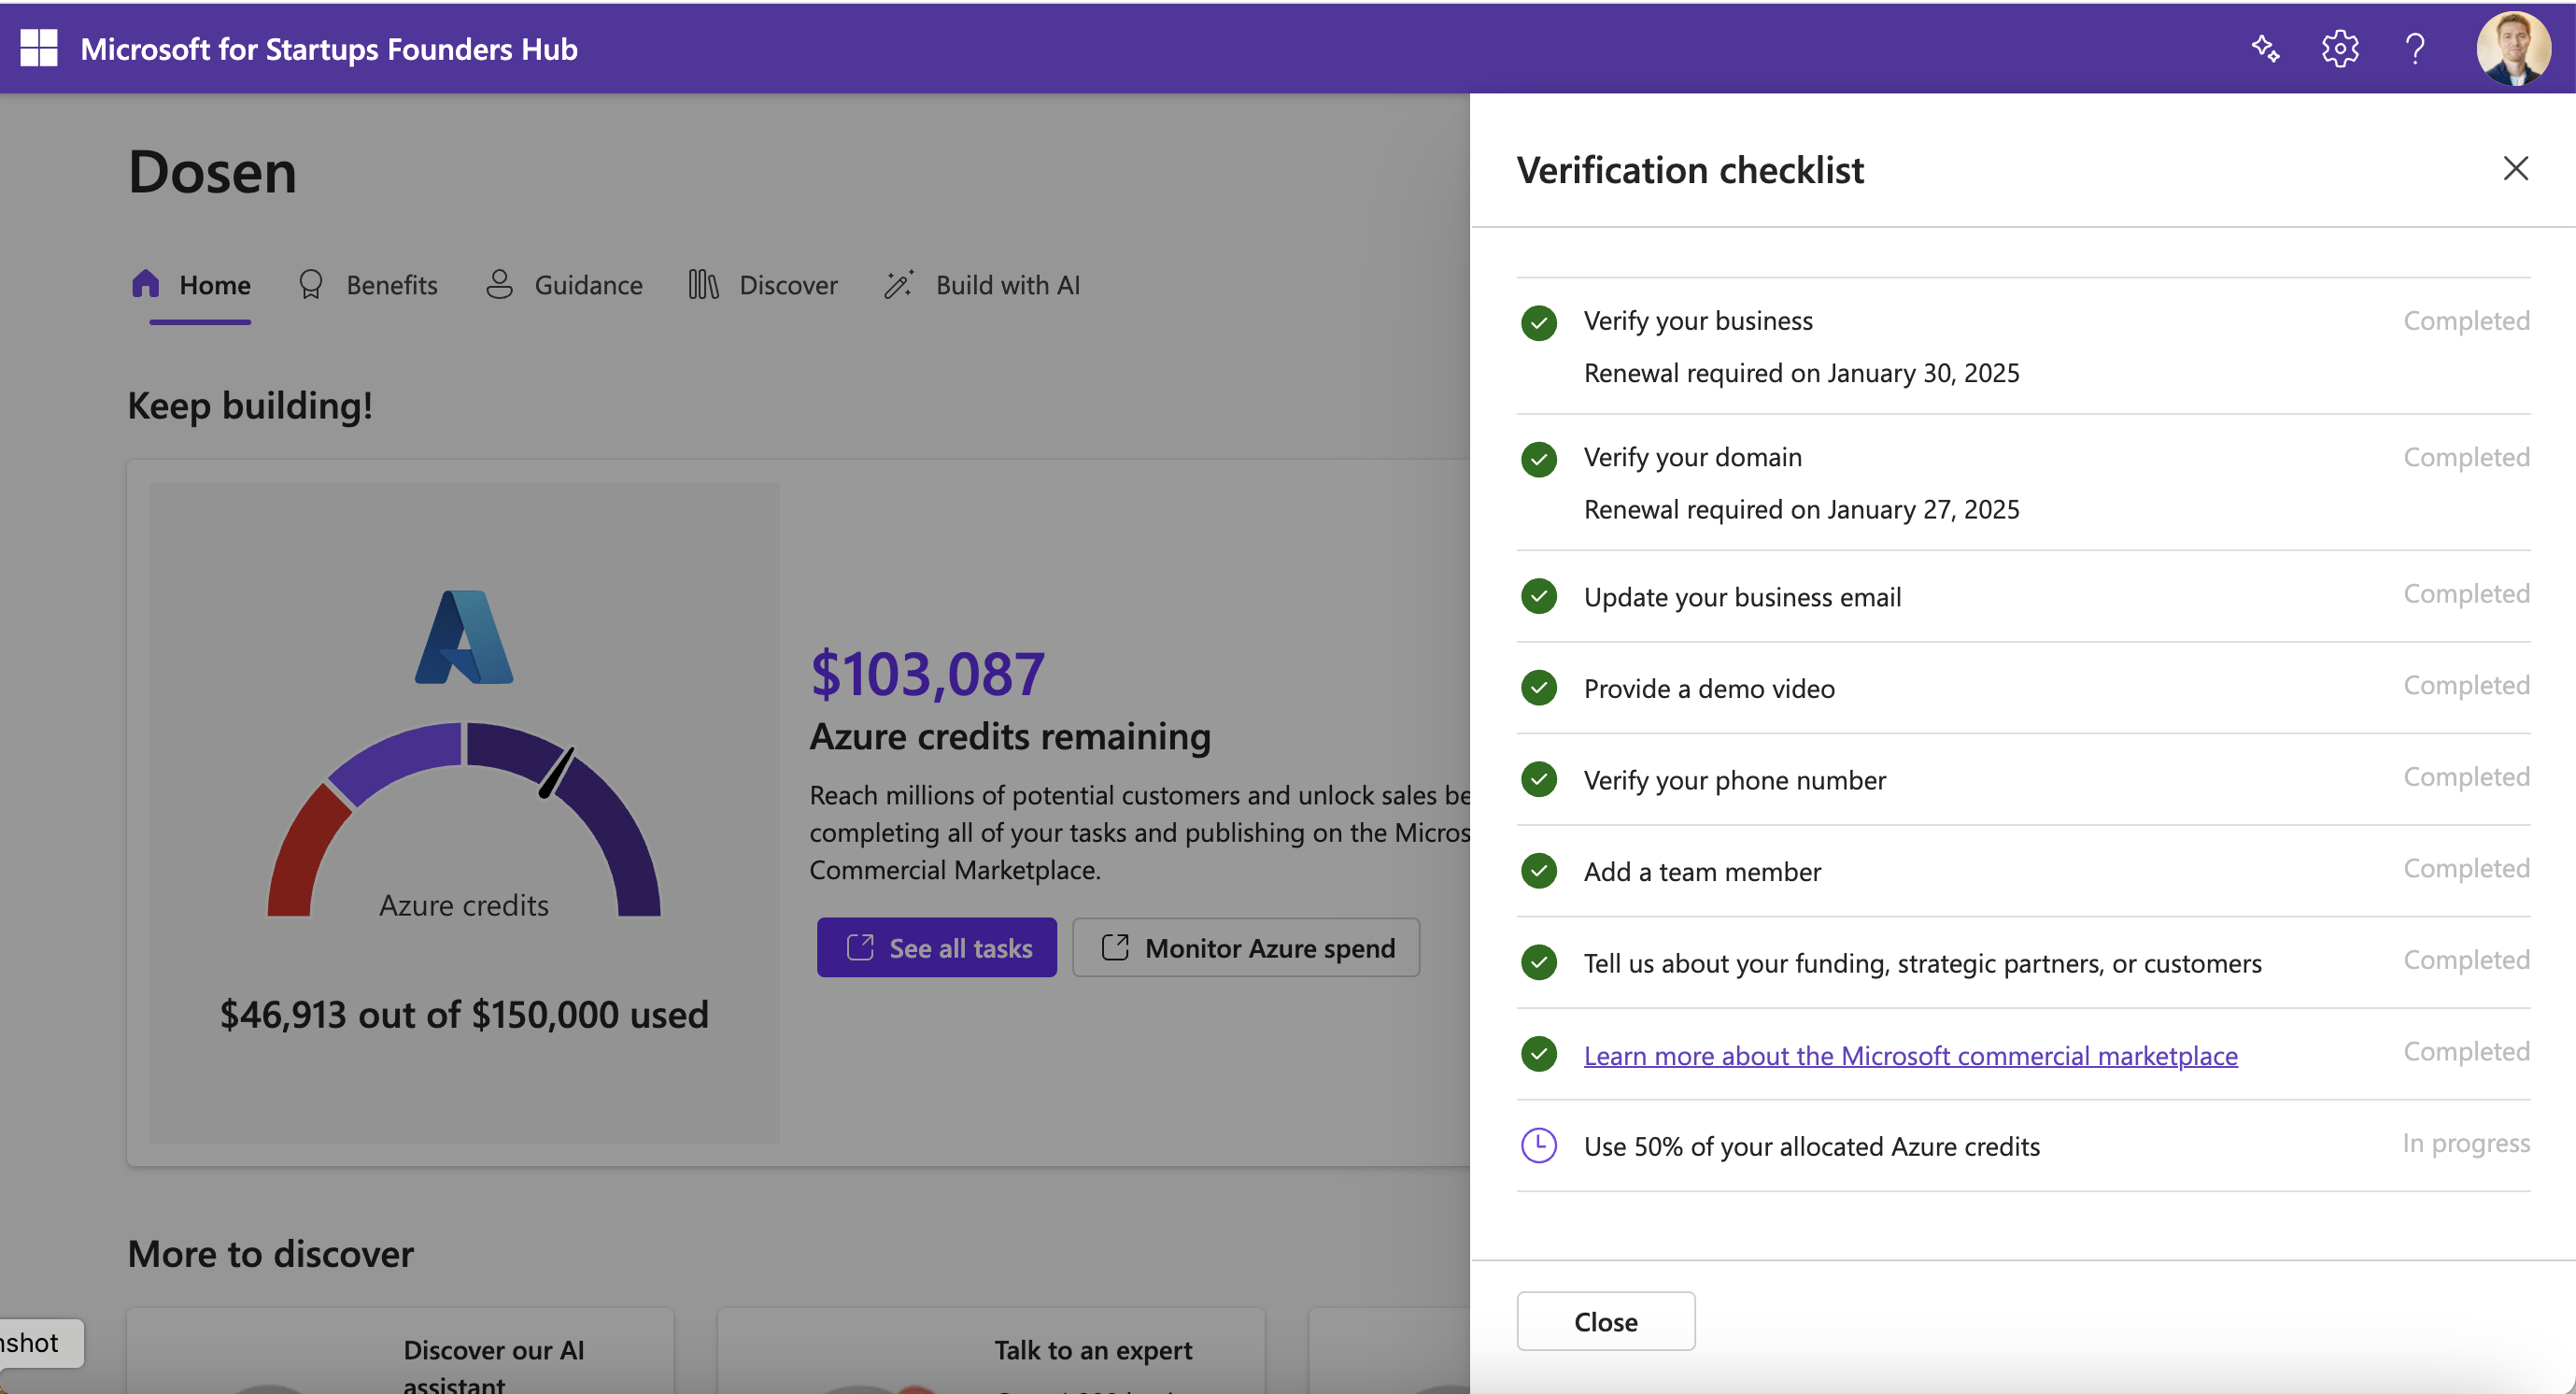Click the 'Verification checklist' panel title
The image size is (2576, 1394).
point(1690,170)
